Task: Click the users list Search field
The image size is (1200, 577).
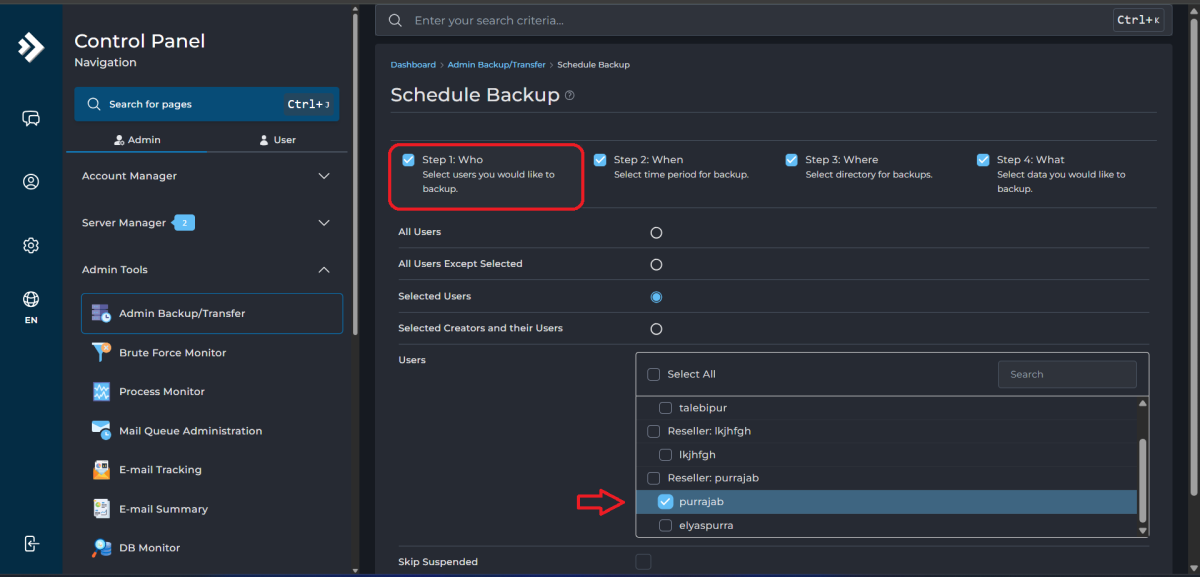Action: [x=1066, y=374]
